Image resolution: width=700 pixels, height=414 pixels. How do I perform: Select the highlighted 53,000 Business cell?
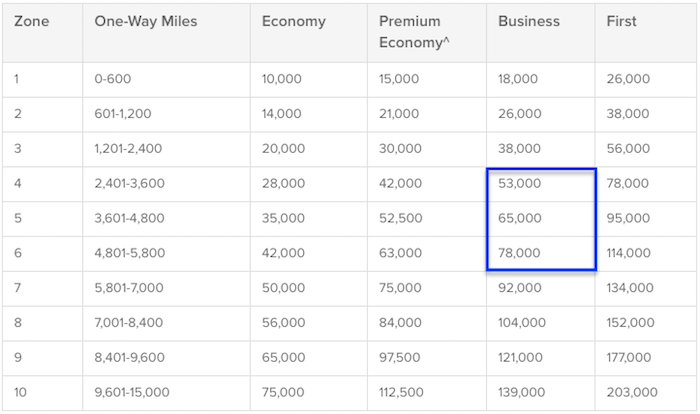(x=520, y=184)
